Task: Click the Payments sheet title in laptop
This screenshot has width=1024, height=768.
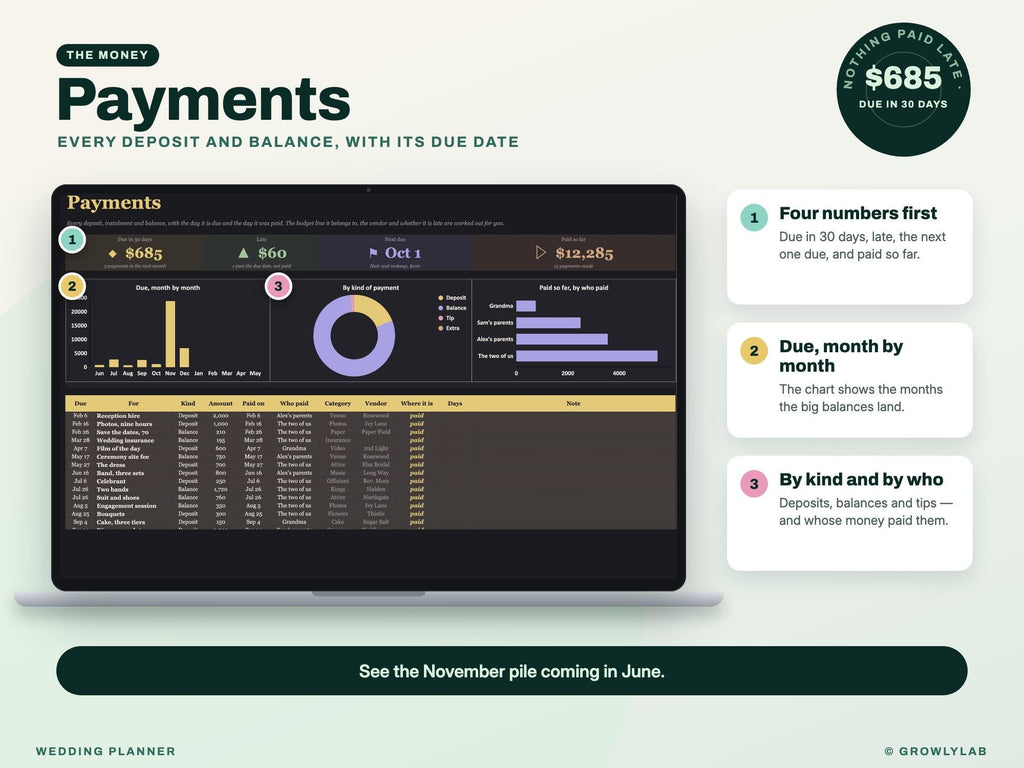Action: point(114,203)
